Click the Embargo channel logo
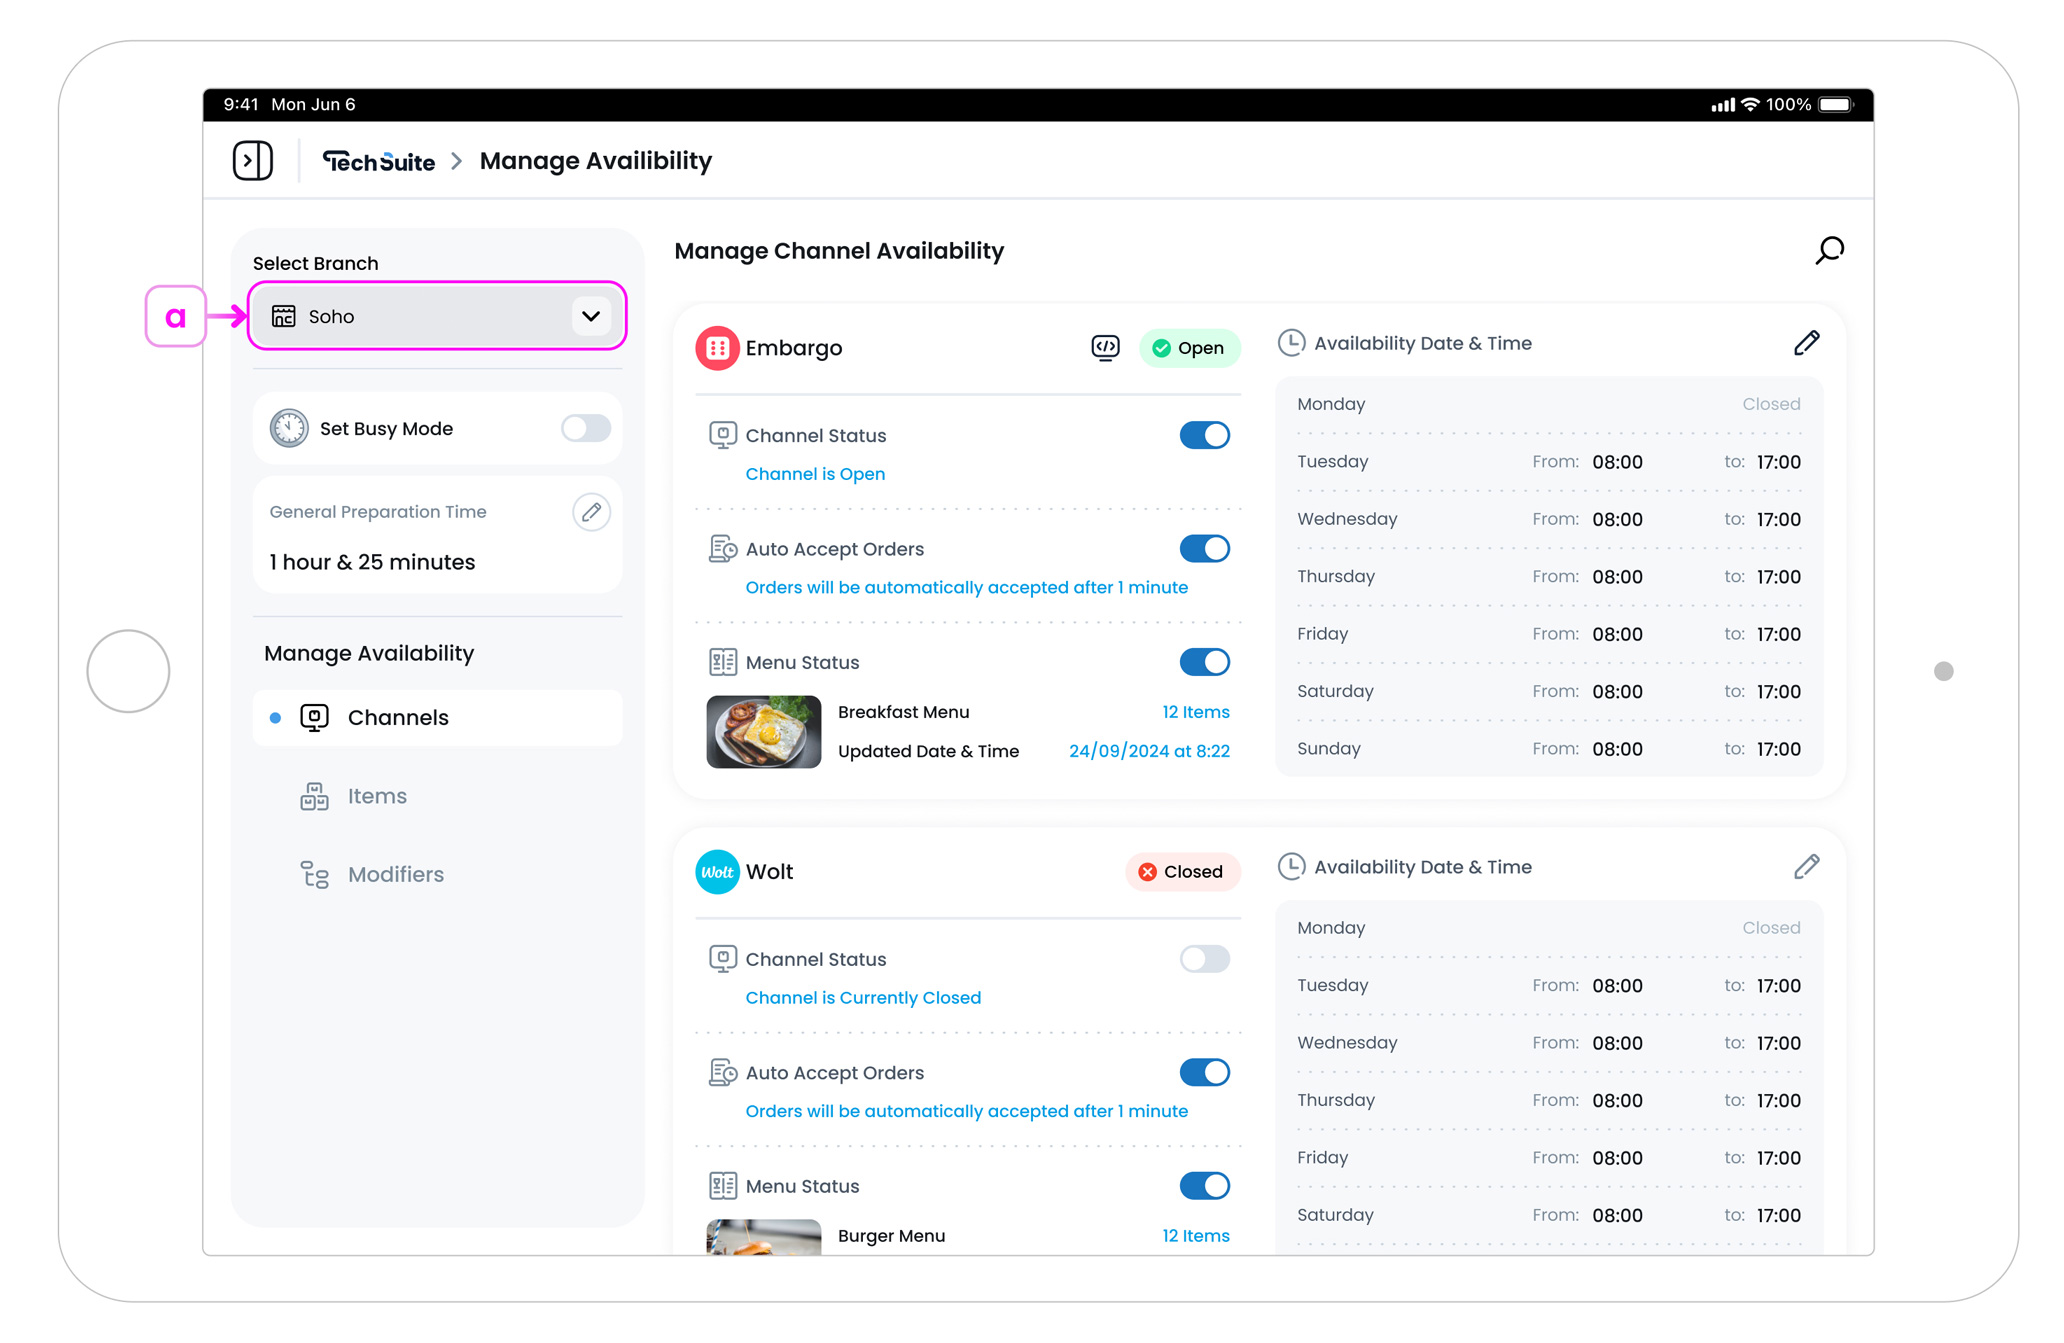The width and height of the screenshot is (2064, 1343). [x=717, y=348]
